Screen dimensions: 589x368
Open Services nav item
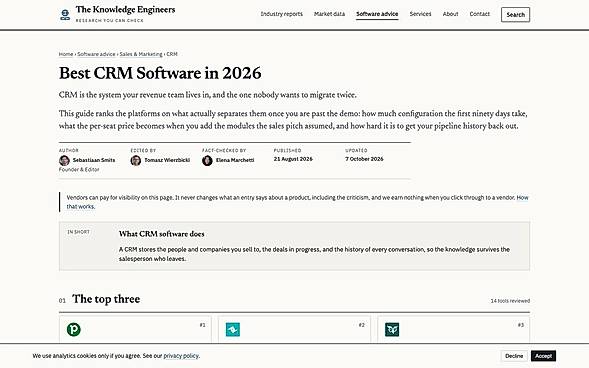(420, 14)
